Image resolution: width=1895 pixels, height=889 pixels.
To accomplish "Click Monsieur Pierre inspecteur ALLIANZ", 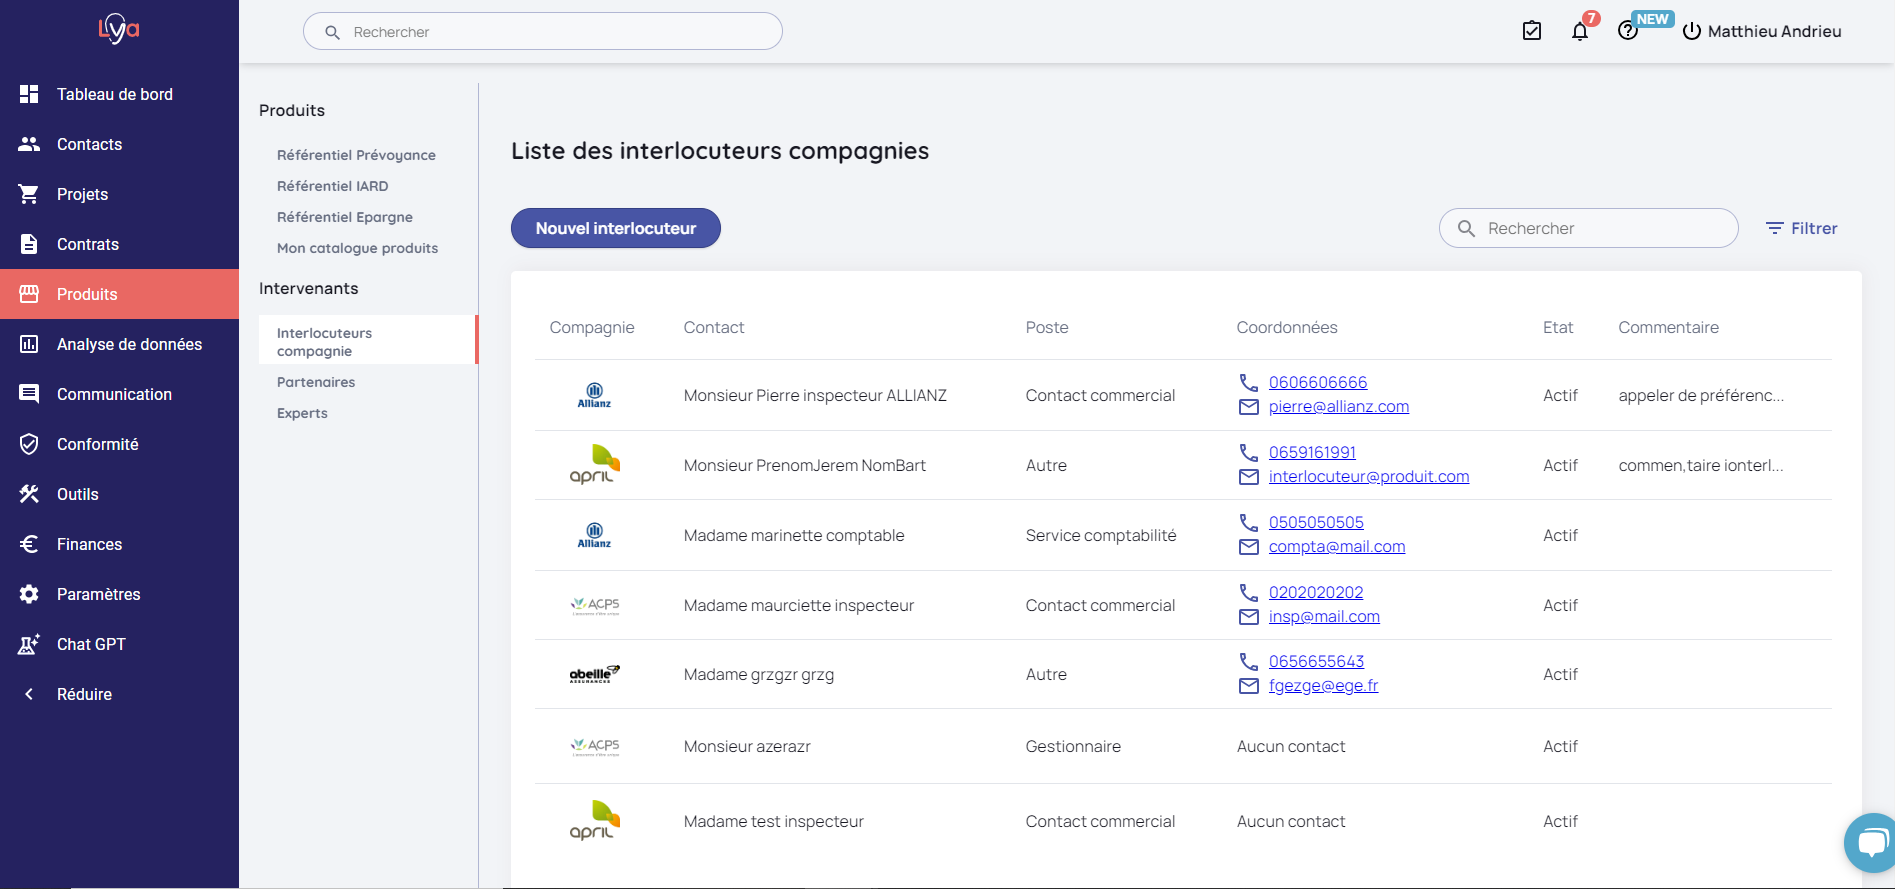I will [815, 395].
